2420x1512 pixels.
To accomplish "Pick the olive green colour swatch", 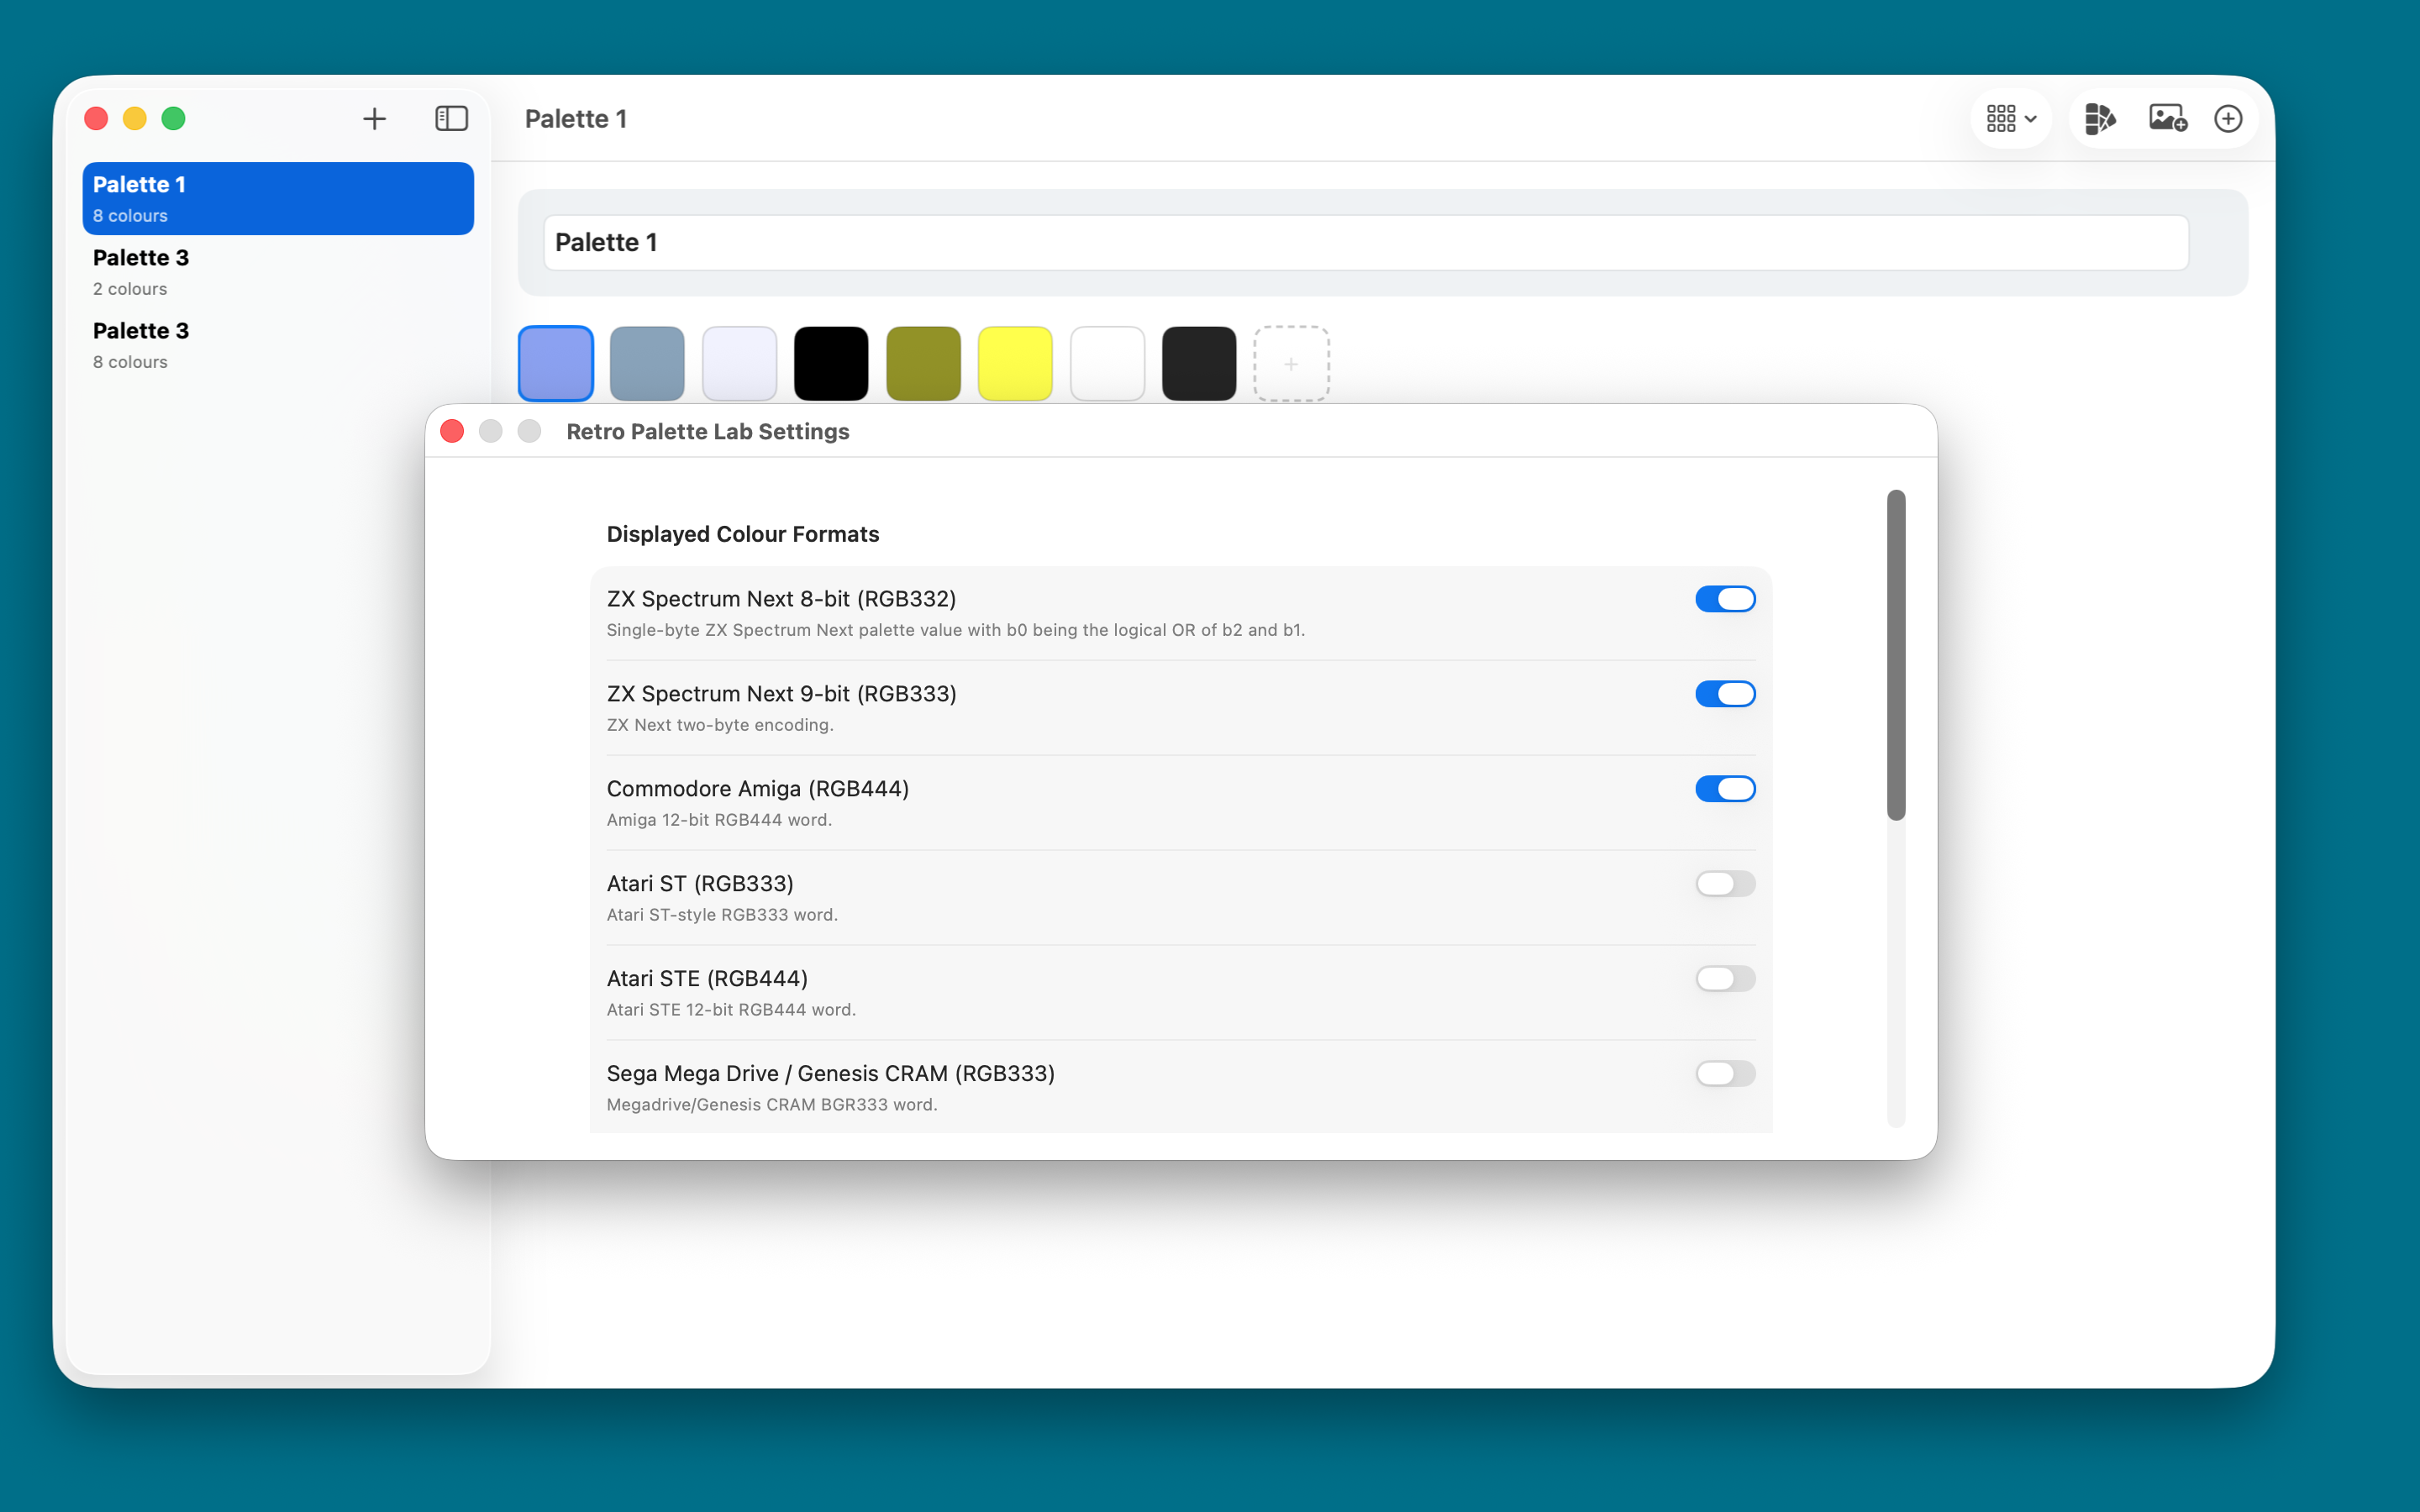I will [923, 364].
